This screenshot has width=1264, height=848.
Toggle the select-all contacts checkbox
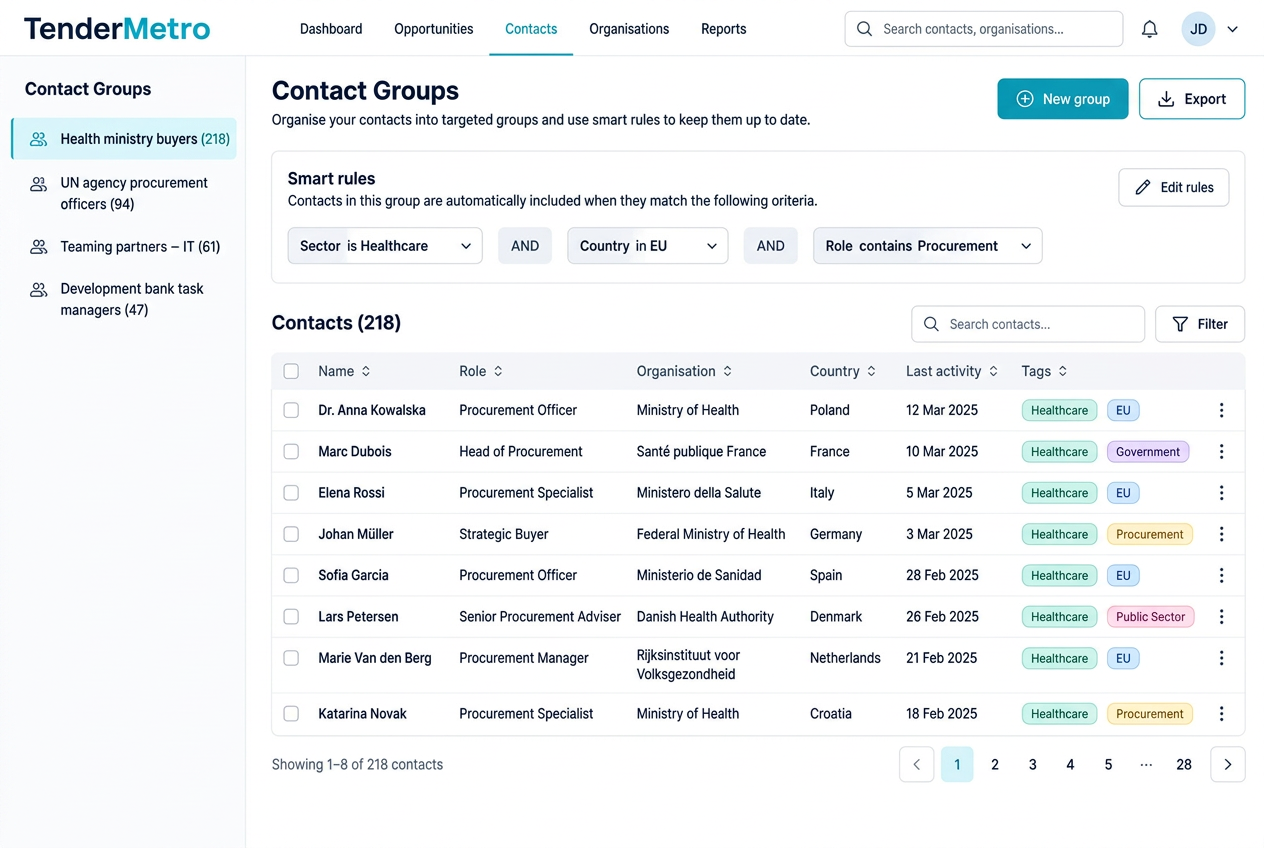click(291, 371)
